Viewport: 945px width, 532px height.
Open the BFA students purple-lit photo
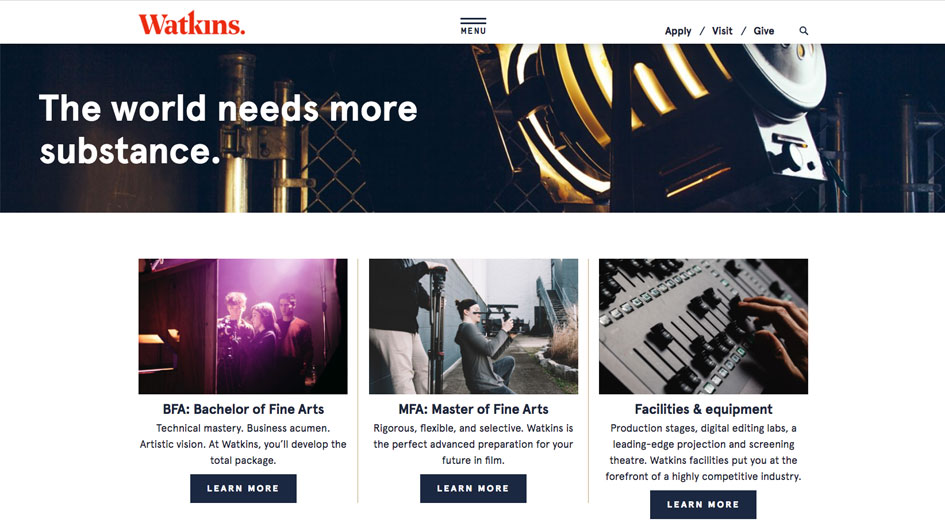coord(243,327)
